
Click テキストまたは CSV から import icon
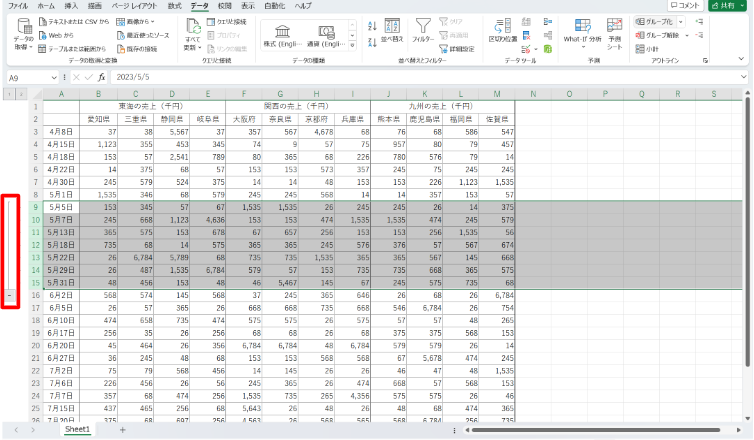43,22
